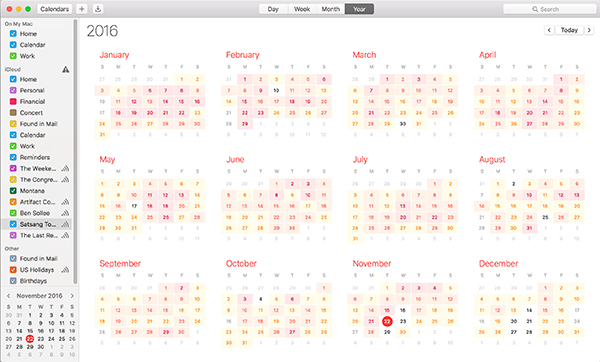Toggle iCloud Calendar calendar checkbox
The image size is (600, 362).
13,135
